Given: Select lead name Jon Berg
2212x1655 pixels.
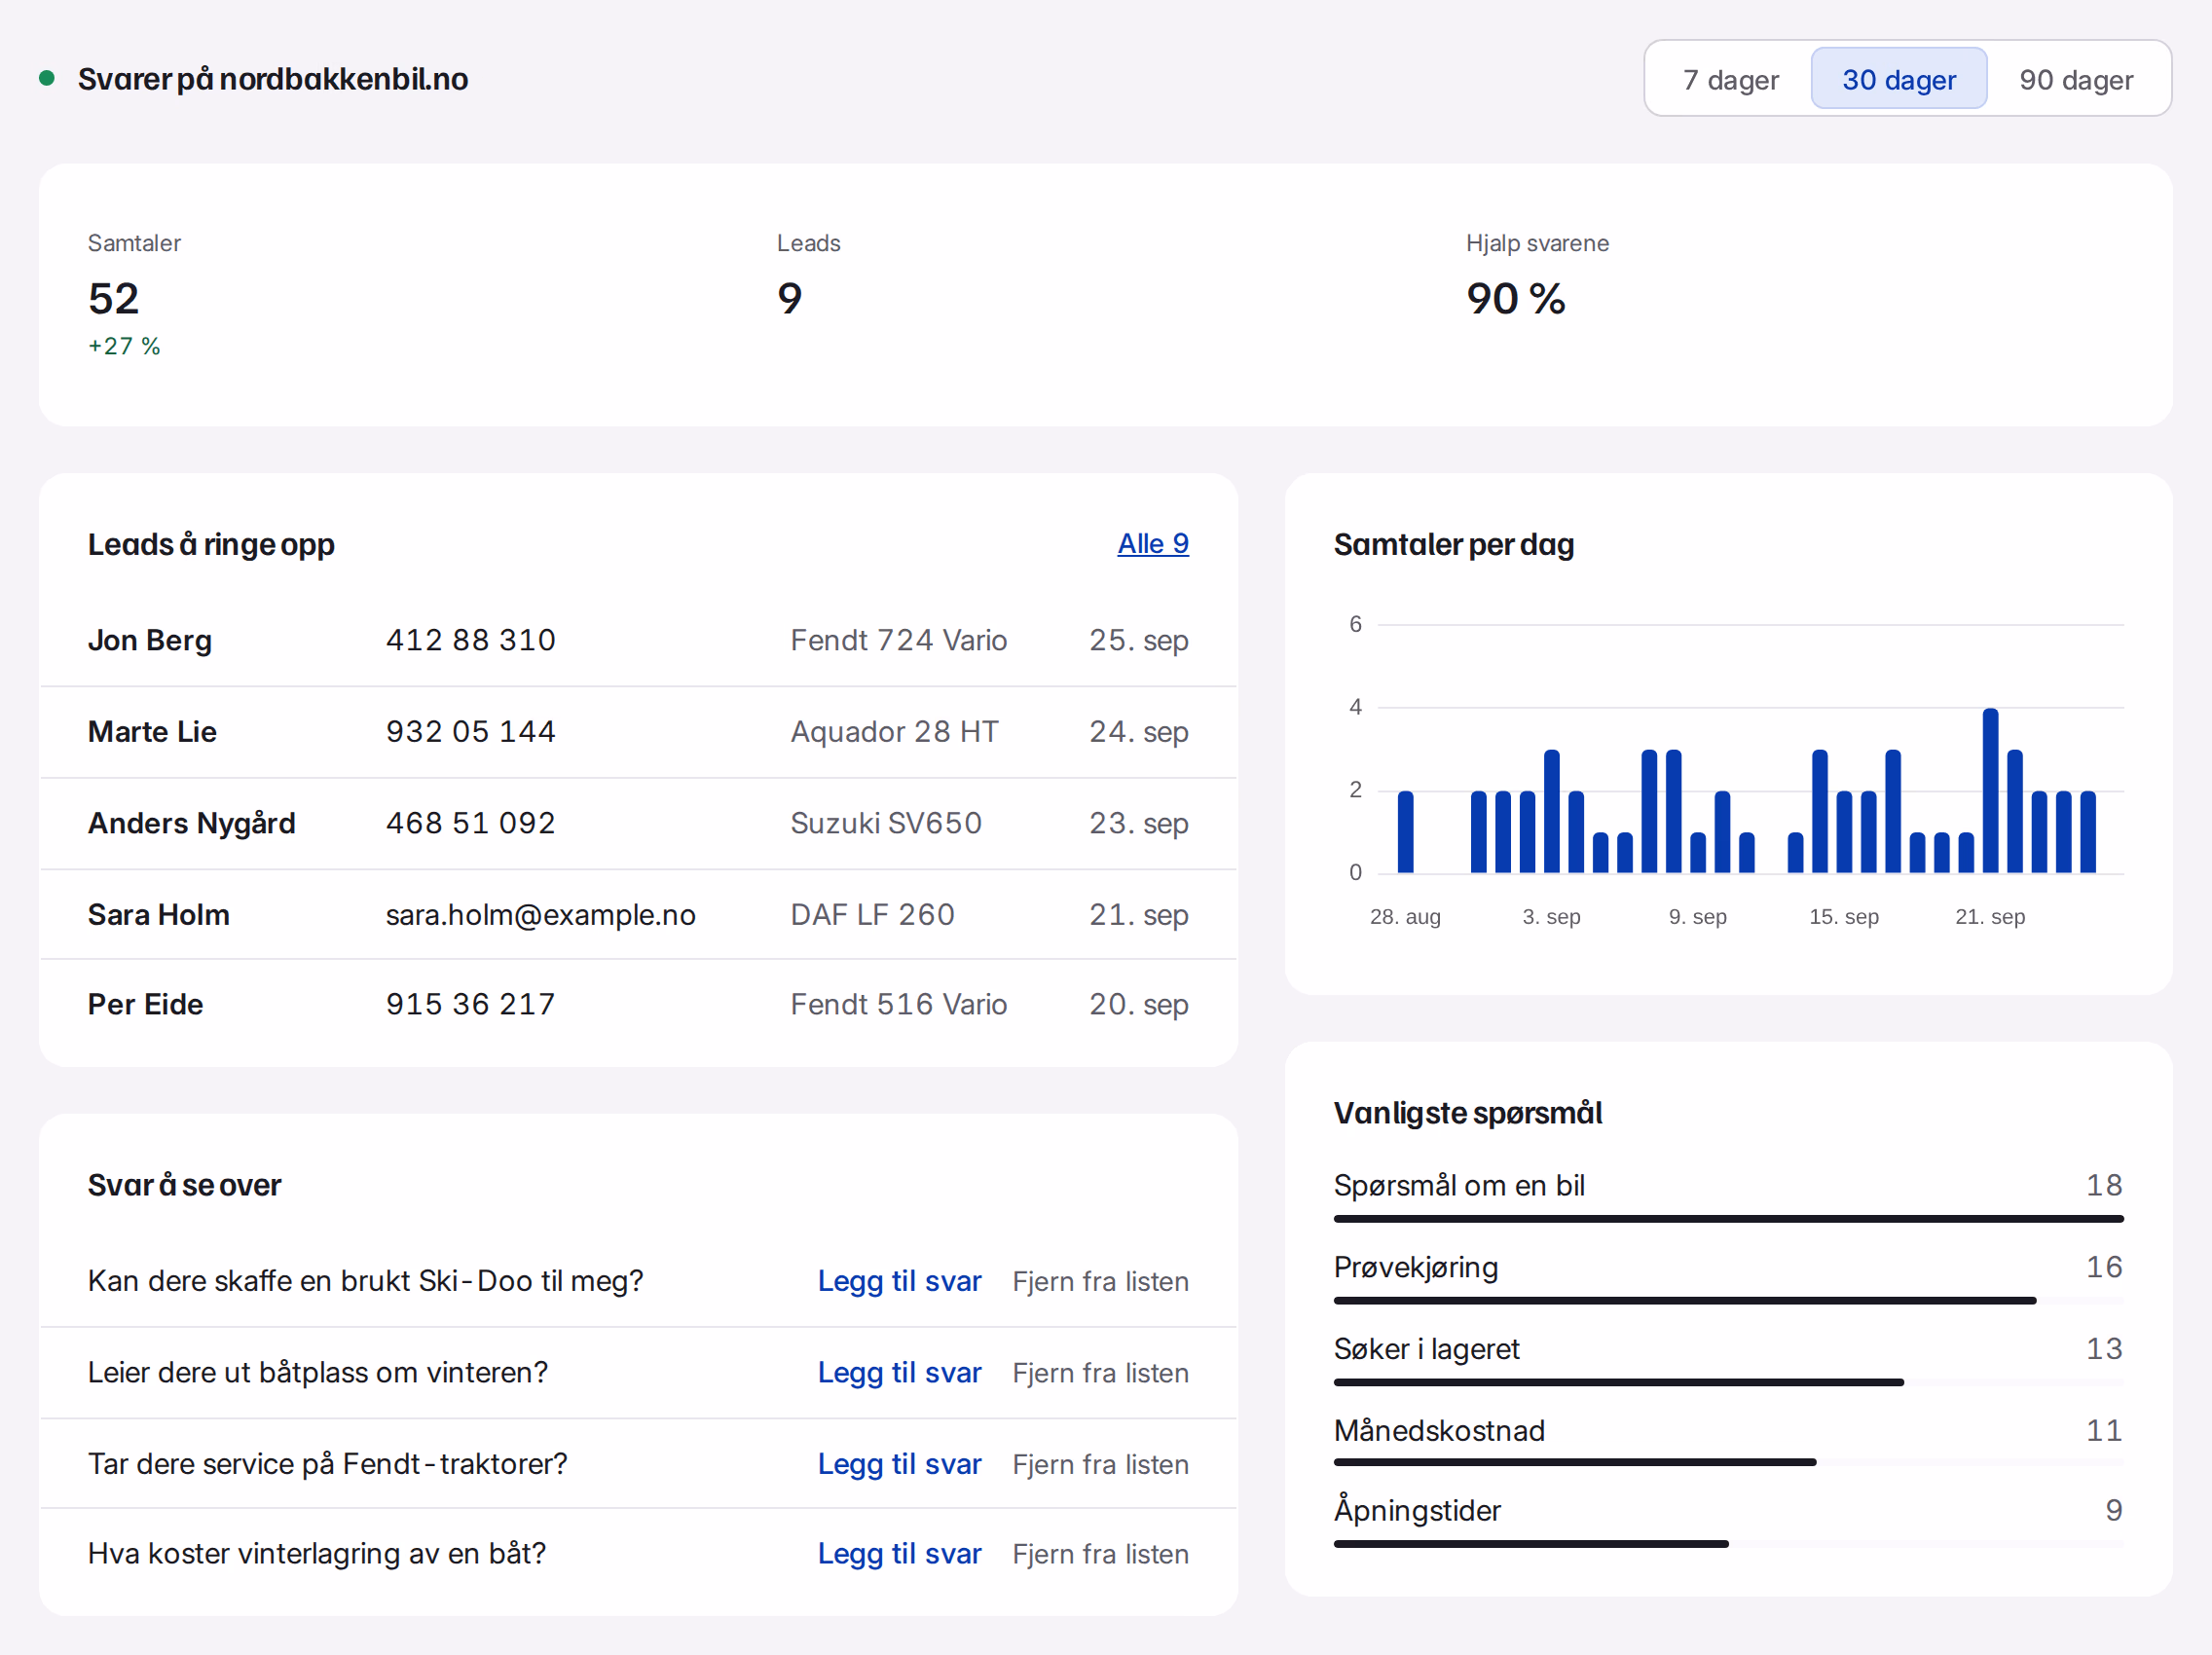Looking at the screenshot, I should (x=149, y=640).
